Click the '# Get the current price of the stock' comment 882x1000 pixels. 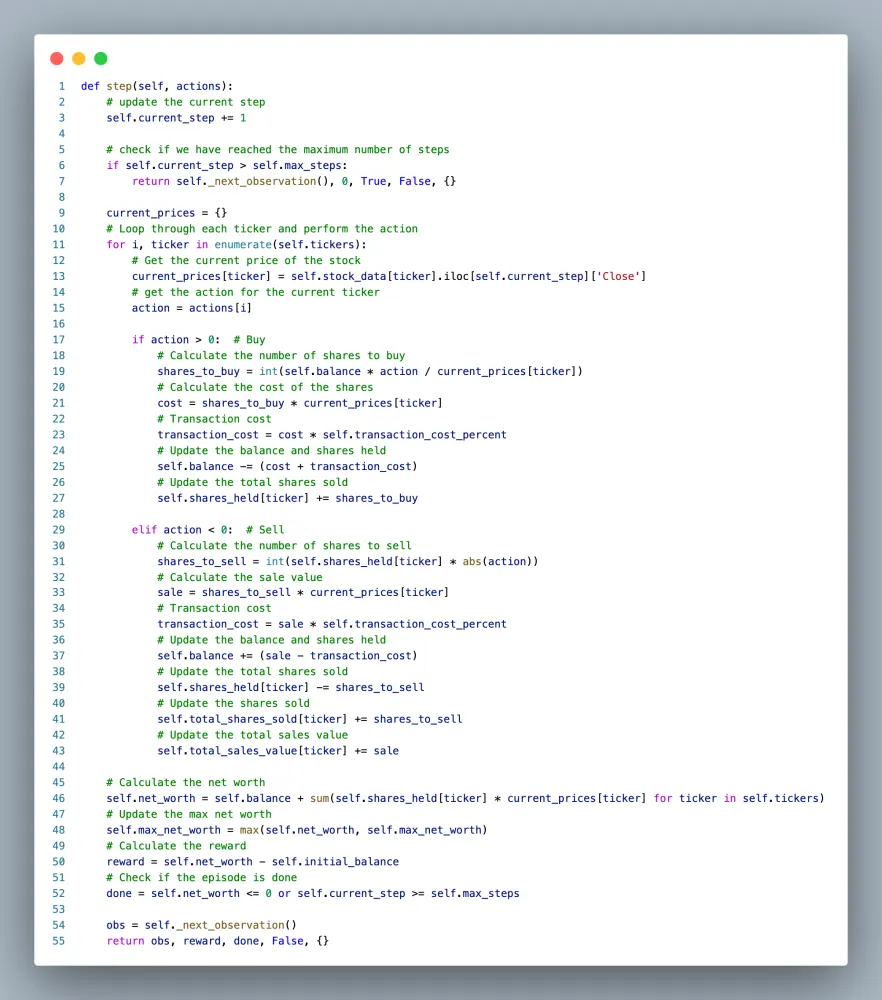point(246,260)
